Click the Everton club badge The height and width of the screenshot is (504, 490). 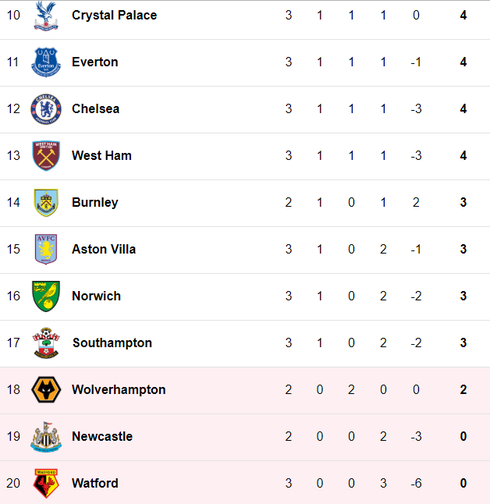point(46,62)
